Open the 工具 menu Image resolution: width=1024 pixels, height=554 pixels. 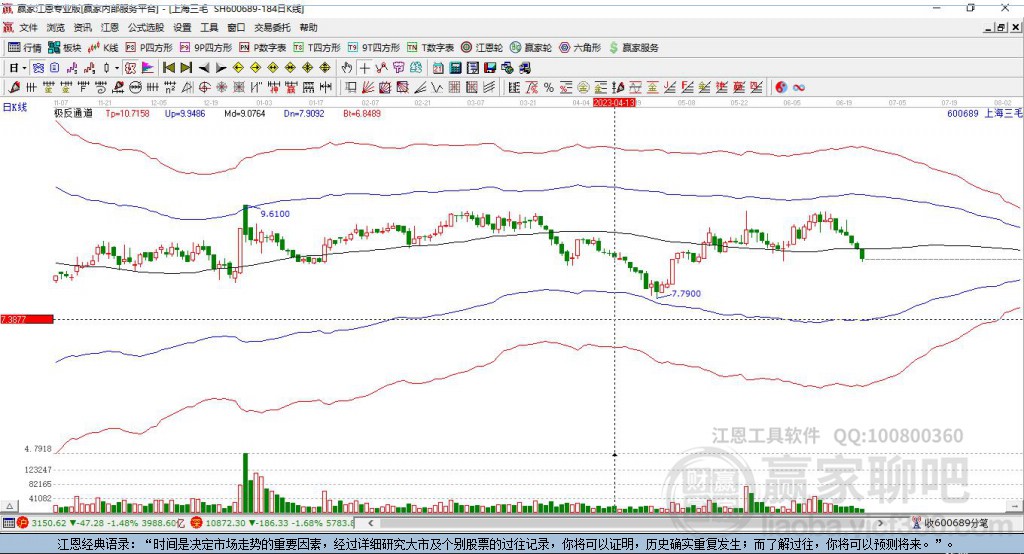pos(209,27)
